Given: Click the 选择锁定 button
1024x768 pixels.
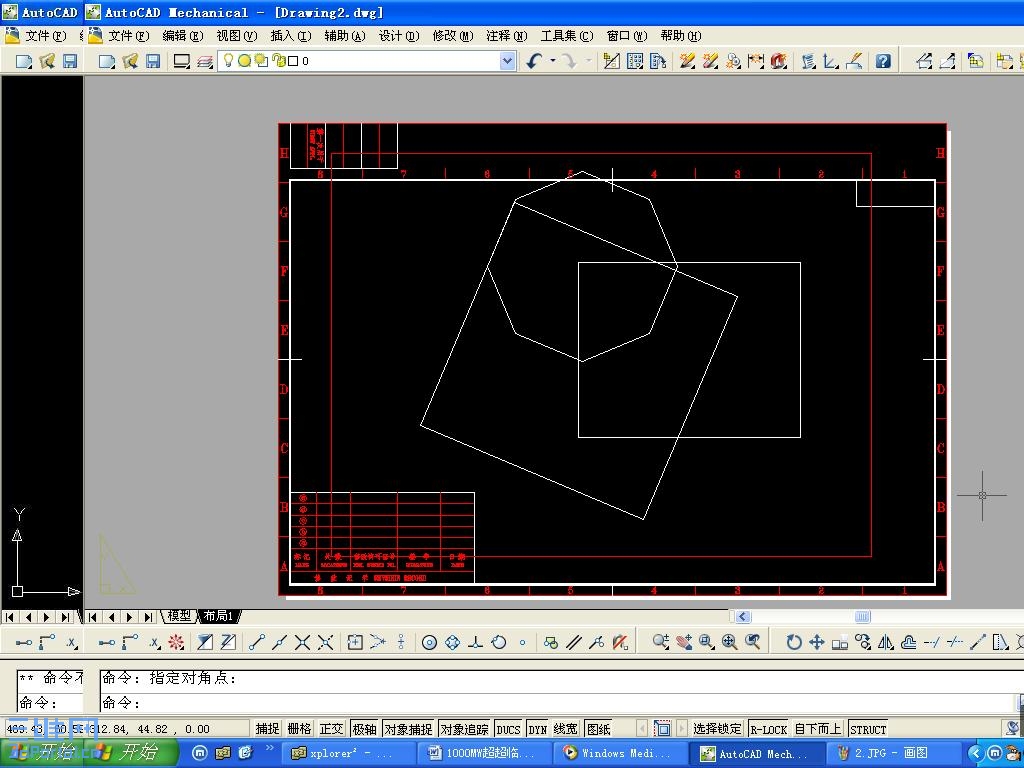Looking at the screenshot, I should pos(717,728).
